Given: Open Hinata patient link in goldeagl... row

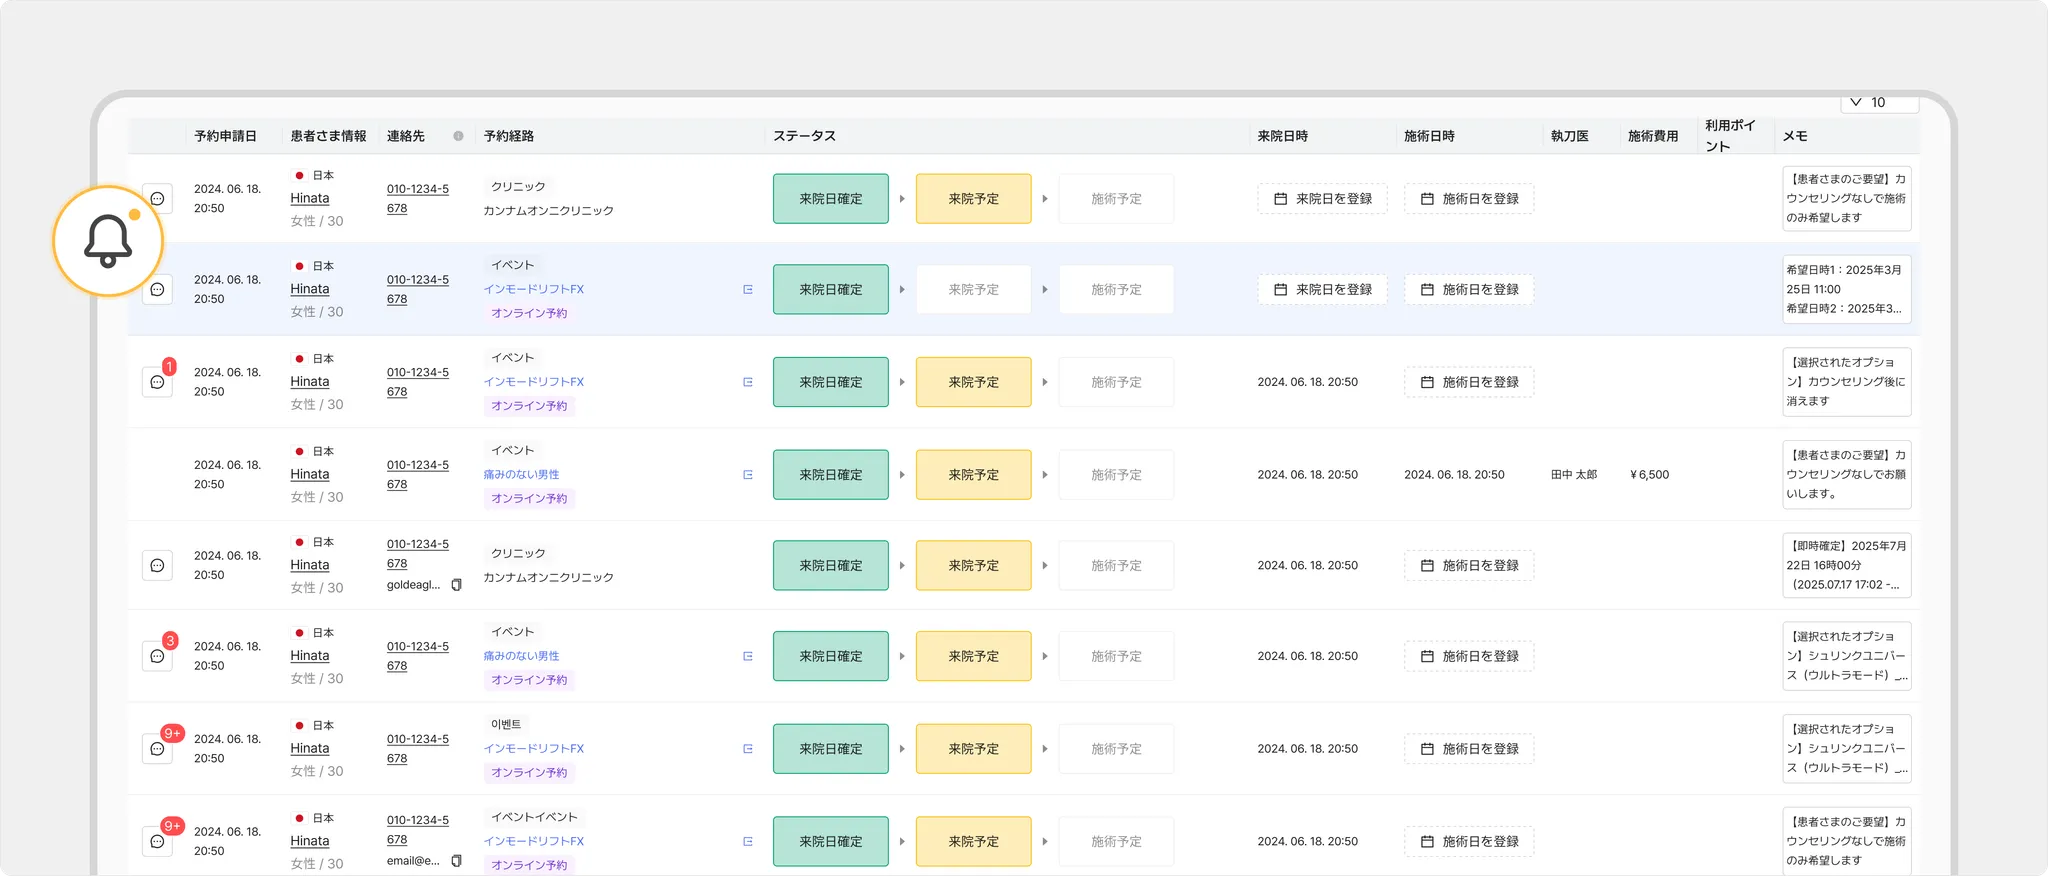Looking at the screenshot, I should pyautogui.click(x=310, y=565).
